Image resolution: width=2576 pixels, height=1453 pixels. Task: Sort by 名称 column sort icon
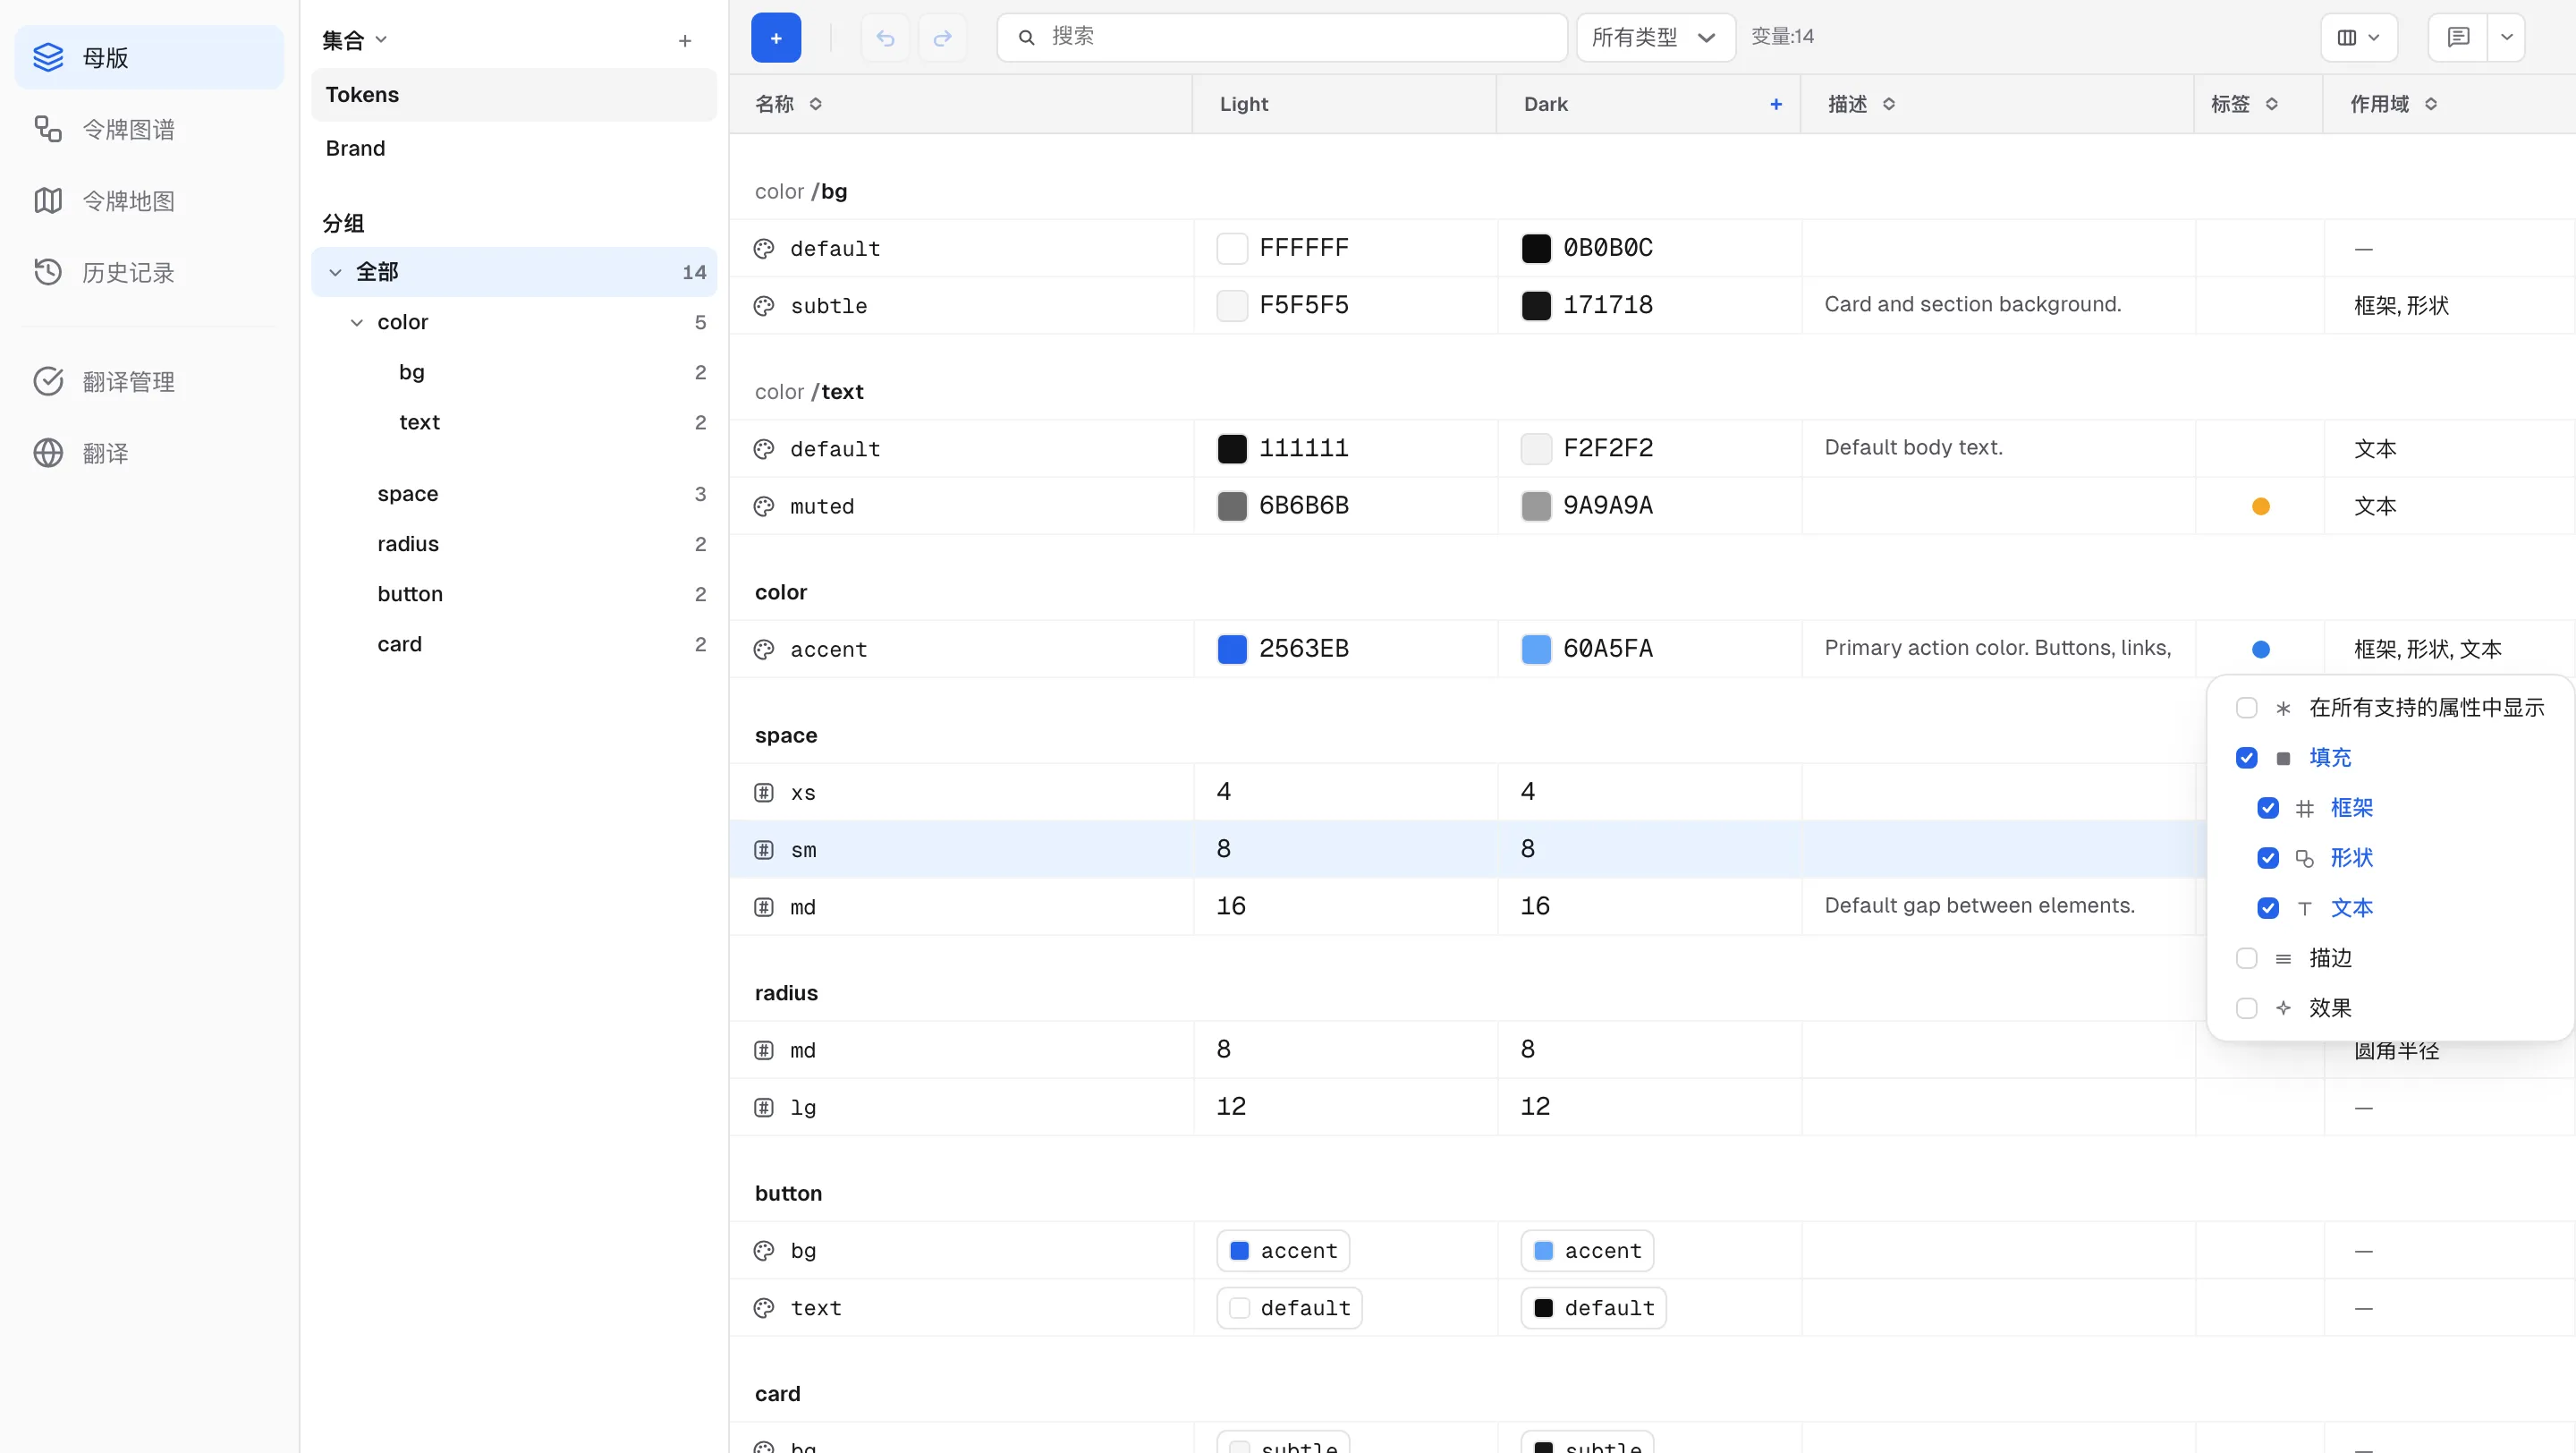point(816,104)
